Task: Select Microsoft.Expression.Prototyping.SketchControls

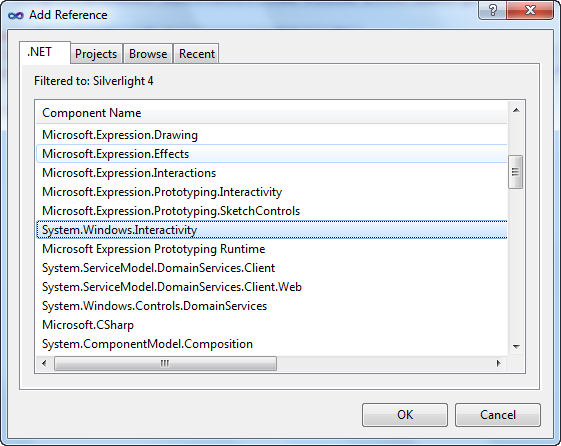Action: tap(271, 211)
